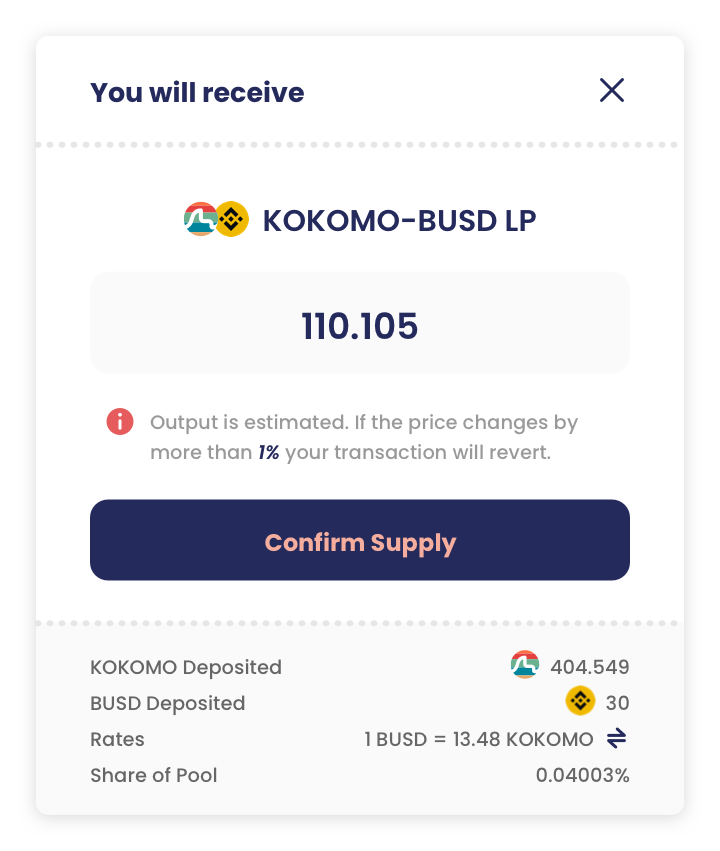
Task: Click the Confirm Supply button
Action: 360,540
